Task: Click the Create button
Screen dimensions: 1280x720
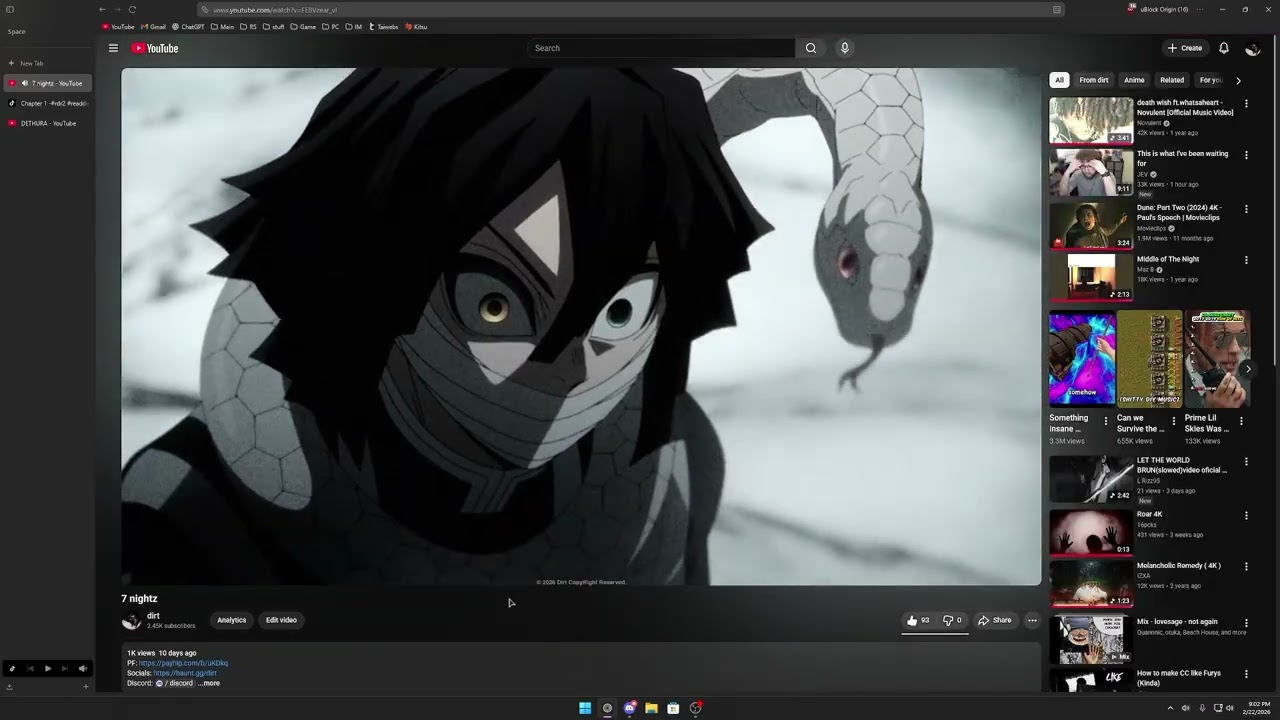Action: point(1185,48)
